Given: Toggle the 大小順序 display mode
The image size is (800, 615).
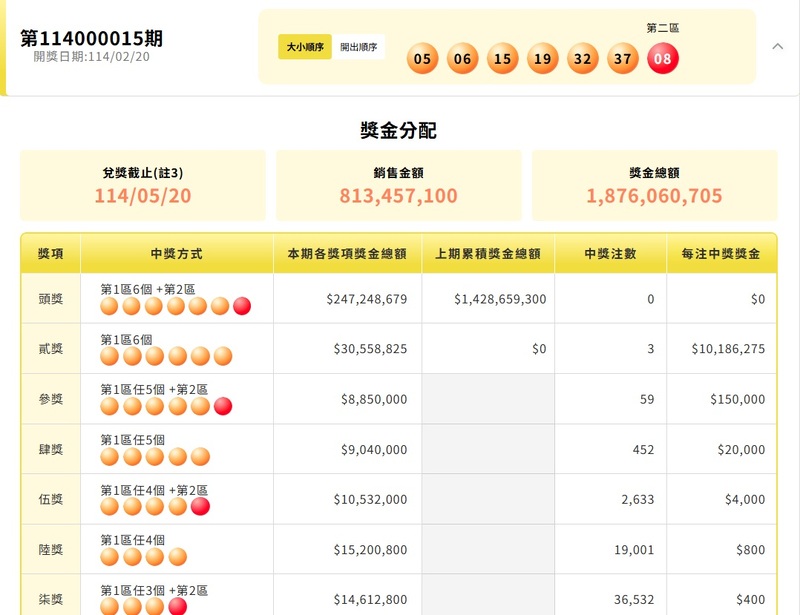Looking at the screenshot, I should pos(306,46).
